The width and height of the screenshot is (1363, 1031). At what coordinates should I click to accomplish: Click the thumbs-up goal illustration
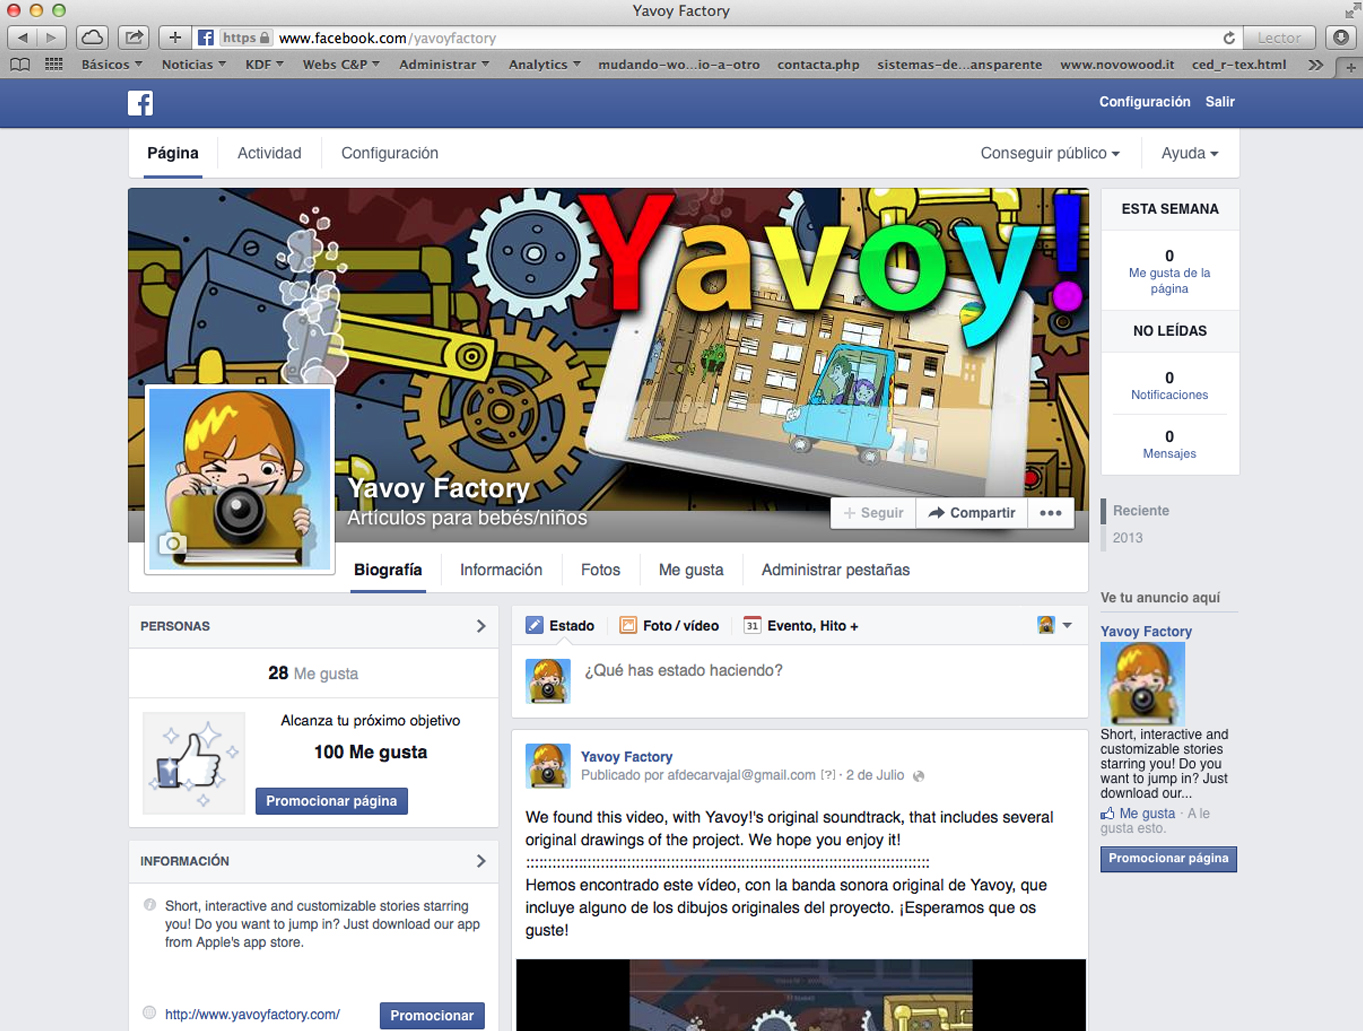click(x=193, y=762)
